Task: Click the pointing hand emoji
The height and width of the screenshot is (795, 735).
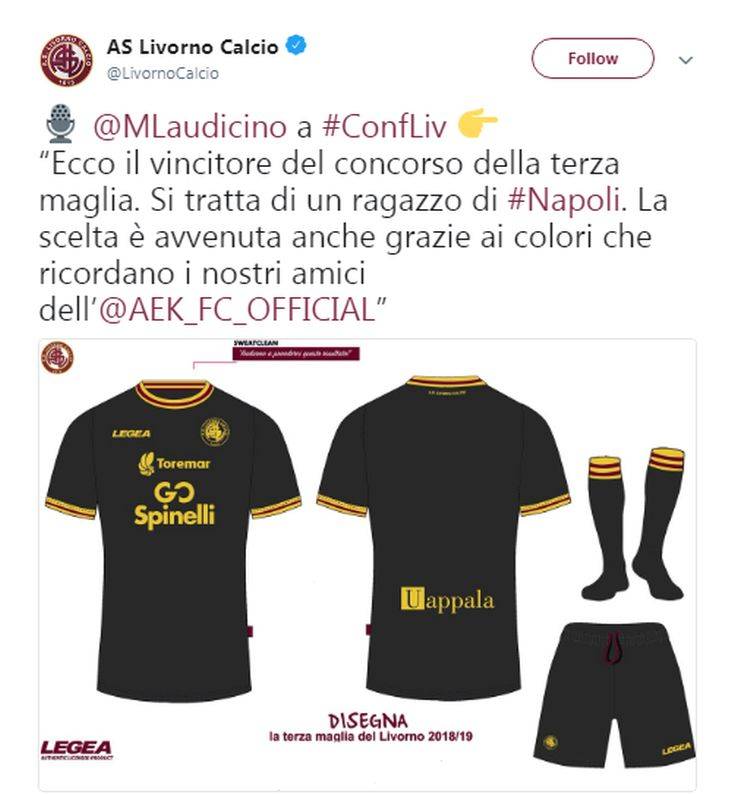Action: tap(477, 122)
